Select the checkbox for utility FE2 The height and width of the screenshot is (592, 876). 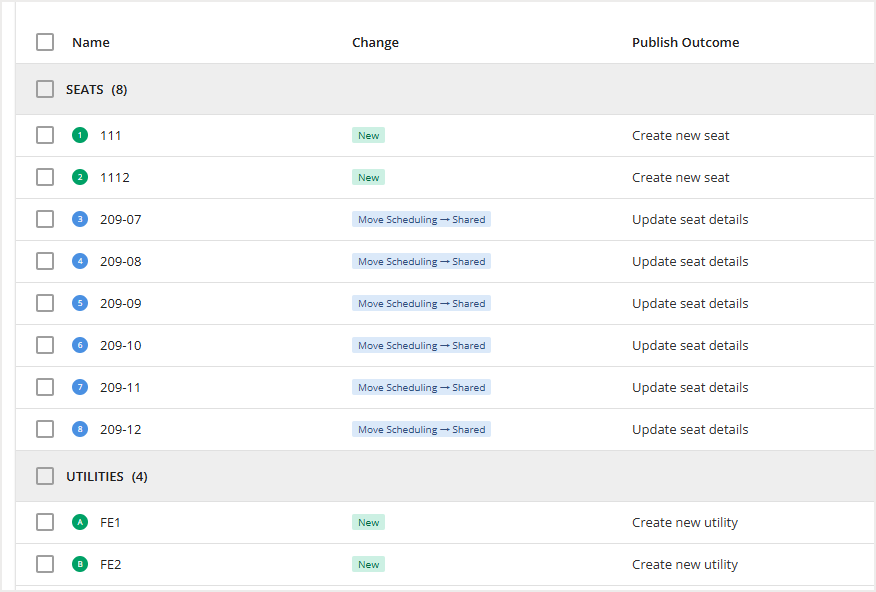click(45, 564)
